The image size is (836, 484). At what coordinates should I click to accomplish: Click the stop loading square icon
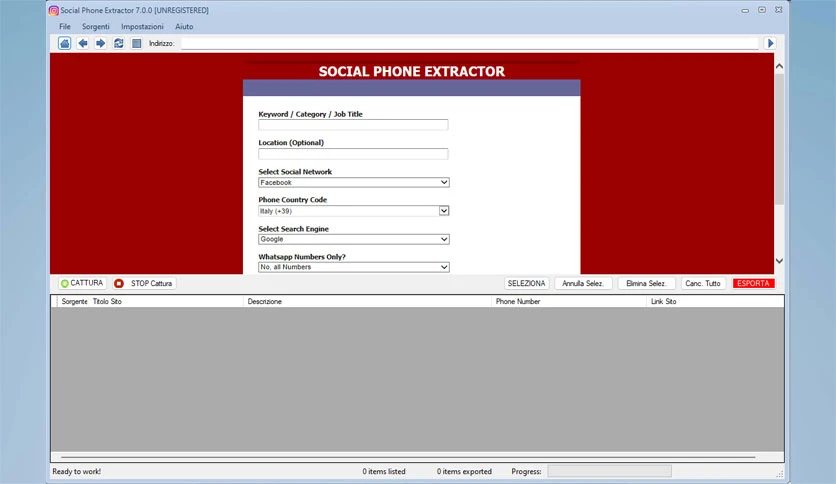pyautogui.click(x=136, y=43)
